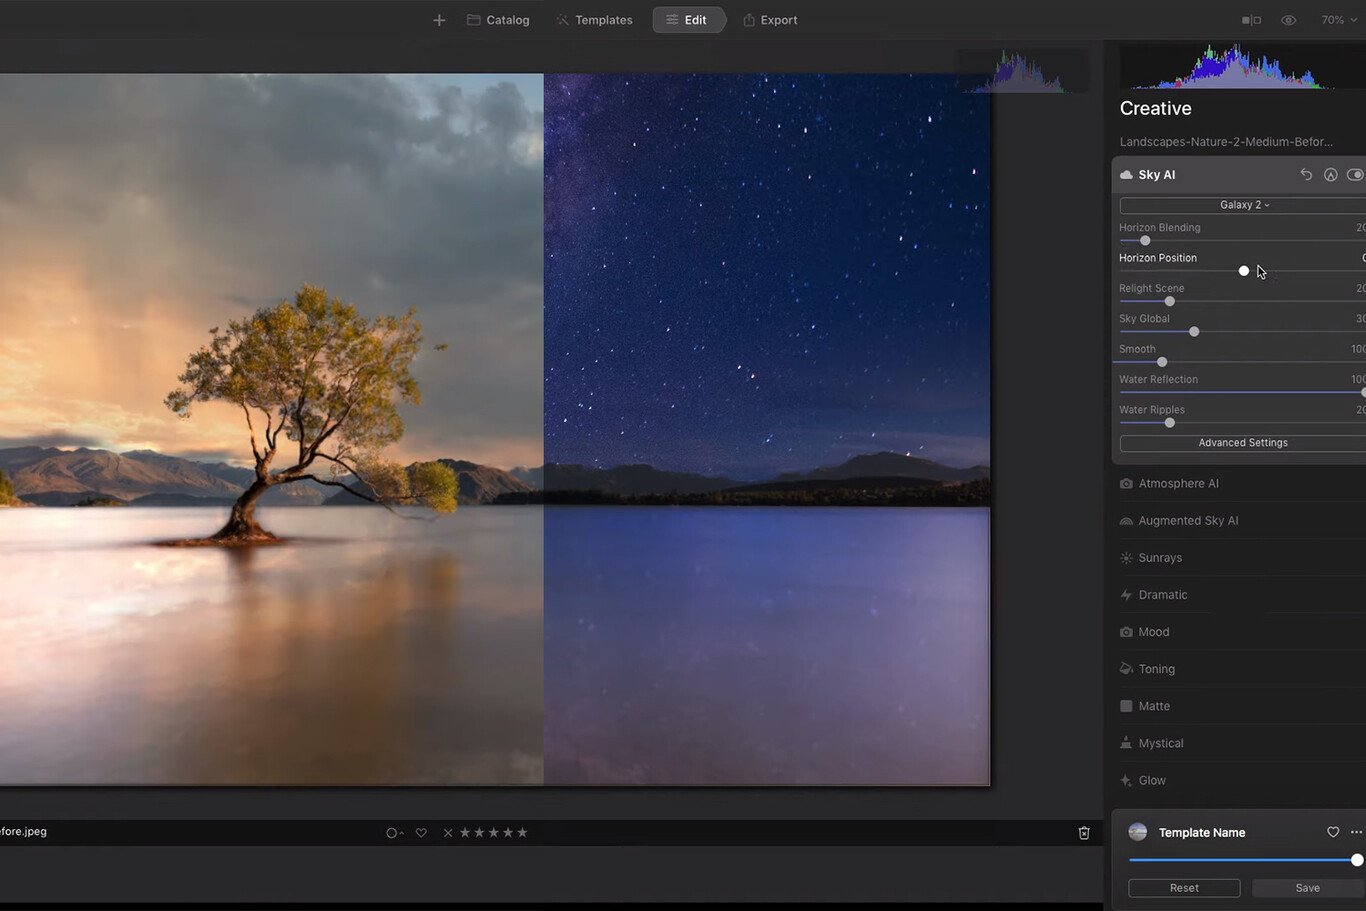
Task: Click the Glow sparkle icon
Action: click(1126, 780)
